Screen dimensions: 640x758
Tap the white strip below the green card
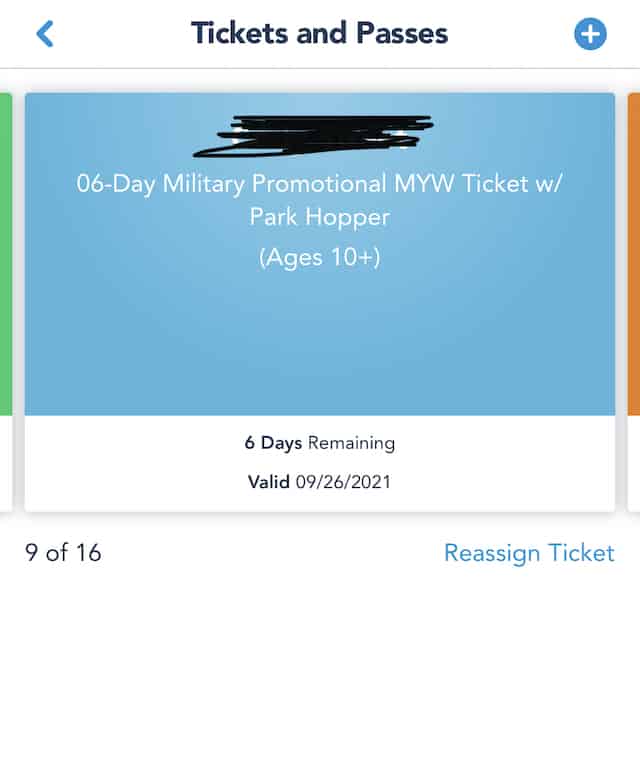click(6, 463)
